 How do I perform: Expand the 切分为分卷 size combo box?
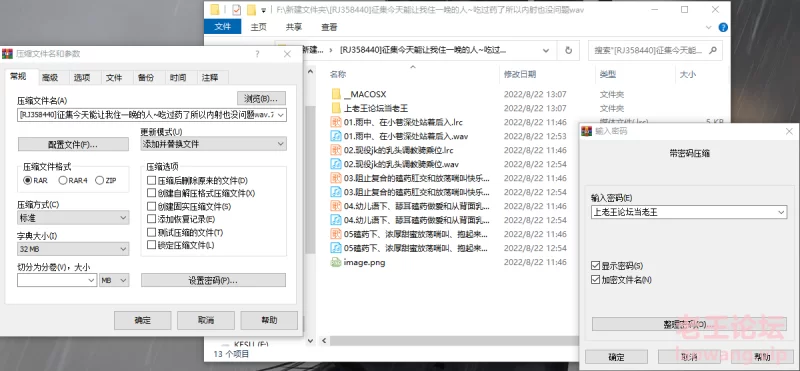coord(91,280)
